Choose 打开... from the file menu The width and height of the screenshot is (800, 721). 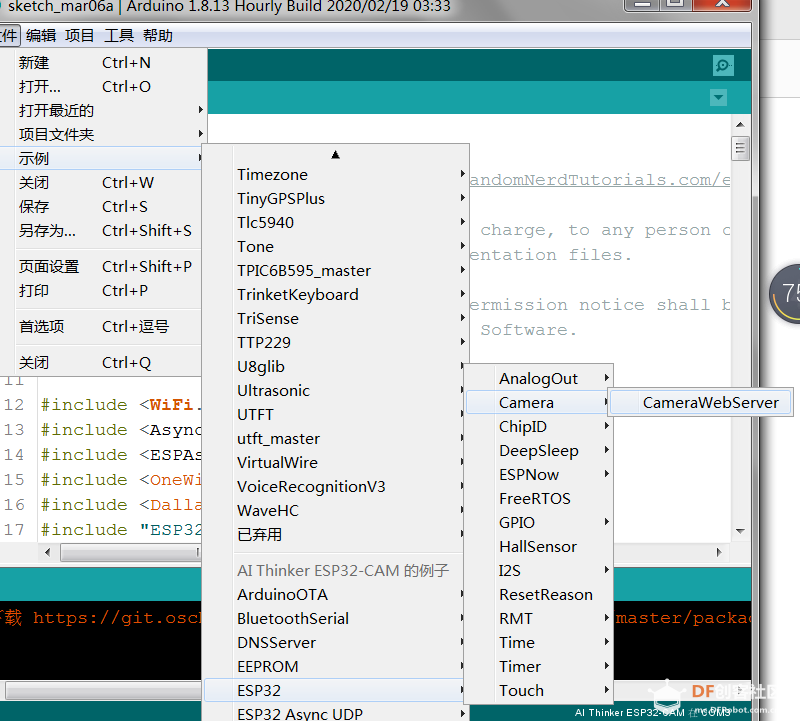tap(103, 87)
